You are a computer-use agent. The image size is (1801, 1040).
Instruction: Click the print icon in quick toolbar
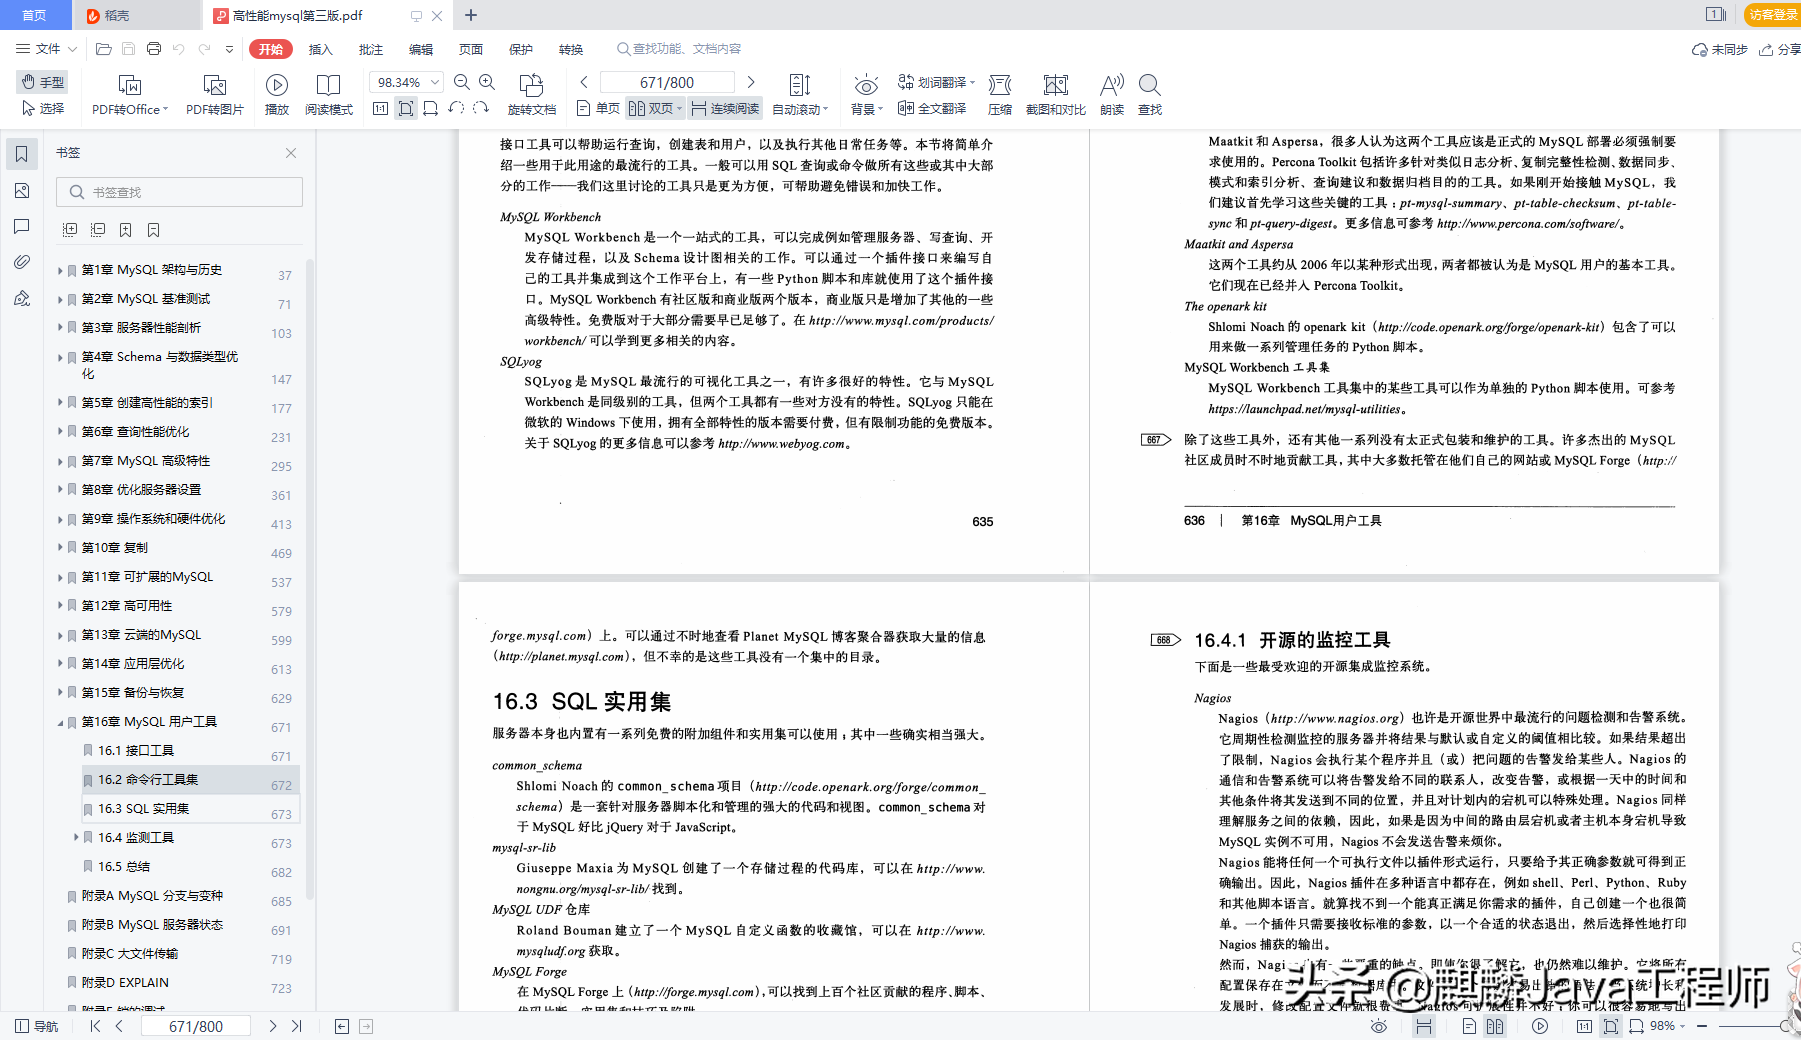153,49
